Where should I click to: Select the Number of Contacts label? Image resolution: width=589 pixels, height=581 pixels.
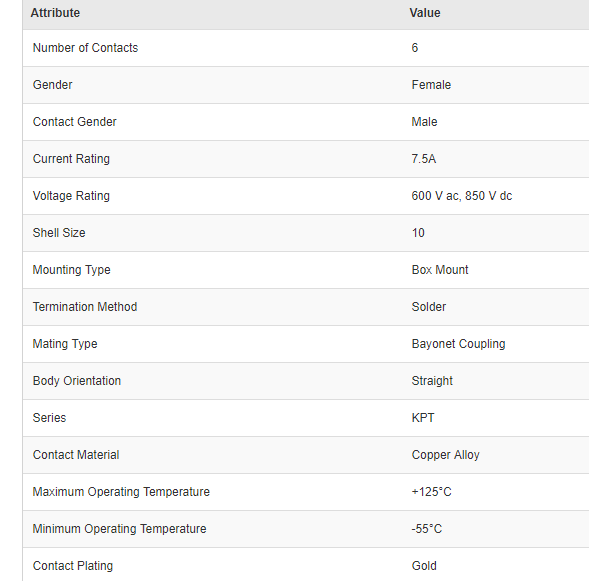pos(85,48)
